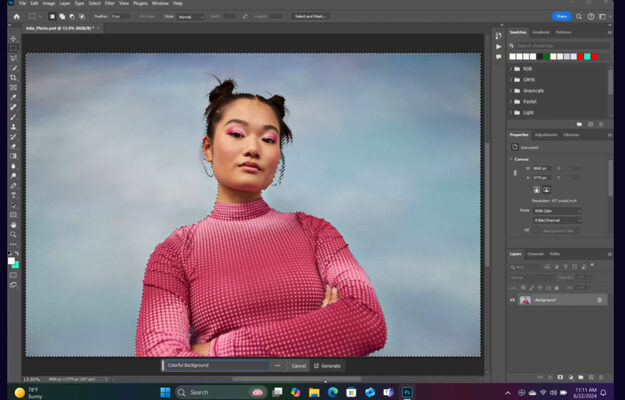The image size is (625, 400).
Task: Expand the RGB swatch folder
Action: point(511,69)
